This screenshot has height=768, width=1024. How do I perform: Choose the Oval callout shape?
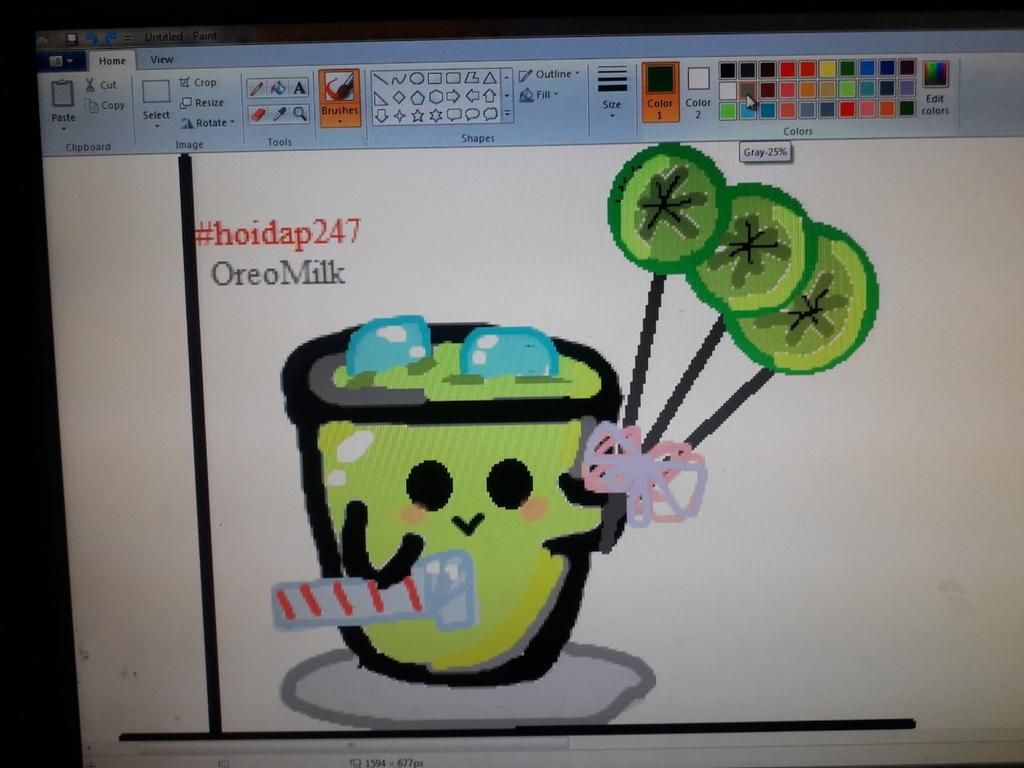click(x=472, y=115)
